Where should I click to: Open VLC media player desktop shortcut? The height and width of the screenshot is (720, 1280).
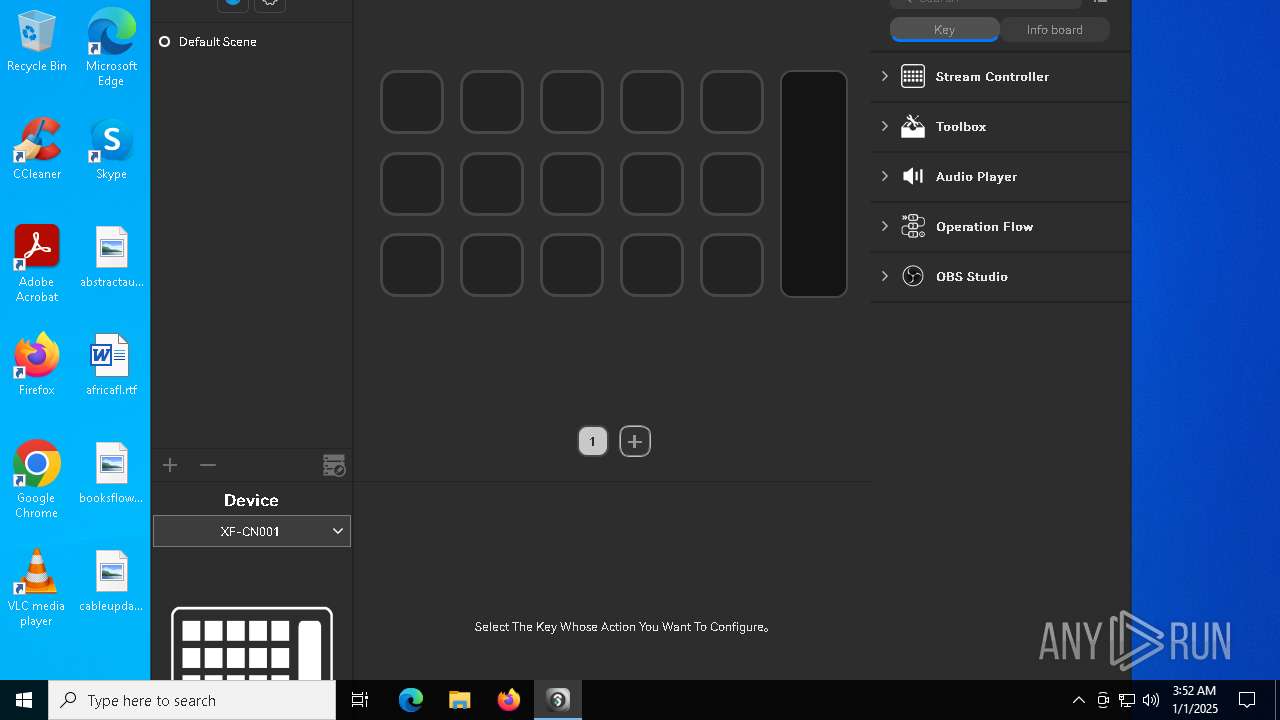[x=37, y=588]
